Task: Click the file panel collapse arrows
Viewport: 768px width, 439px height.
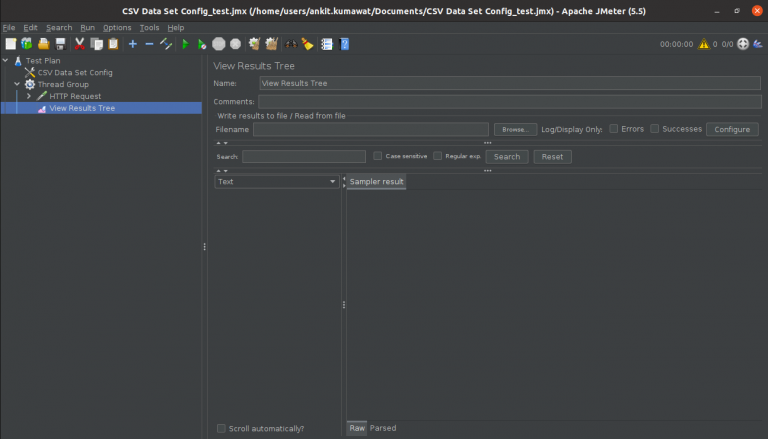Action: (x=222, y=143)
